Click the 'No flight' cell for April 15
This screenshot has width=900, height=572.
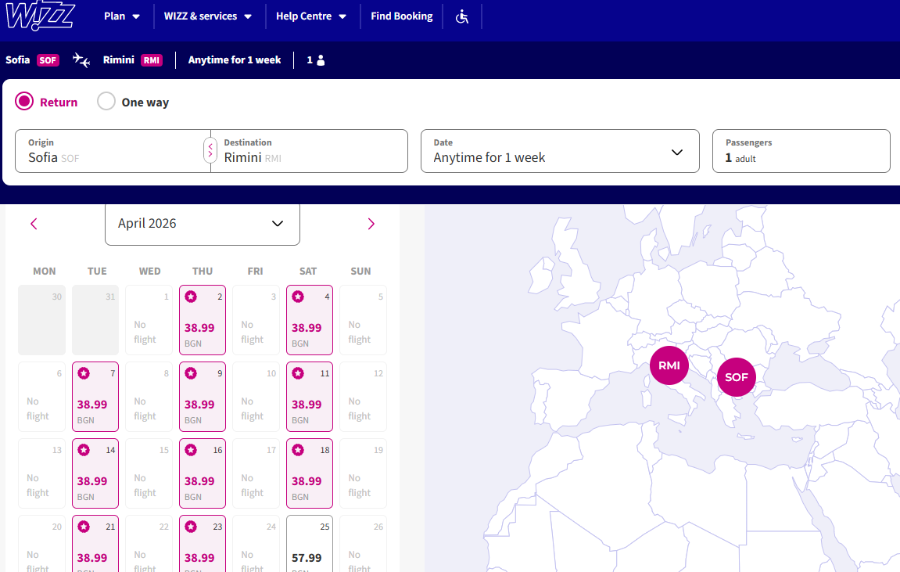click(x=149, y=473)
